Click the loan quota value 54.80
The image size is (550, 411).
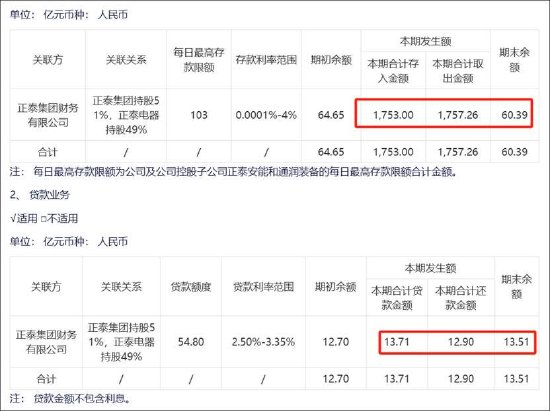[191, 342]
